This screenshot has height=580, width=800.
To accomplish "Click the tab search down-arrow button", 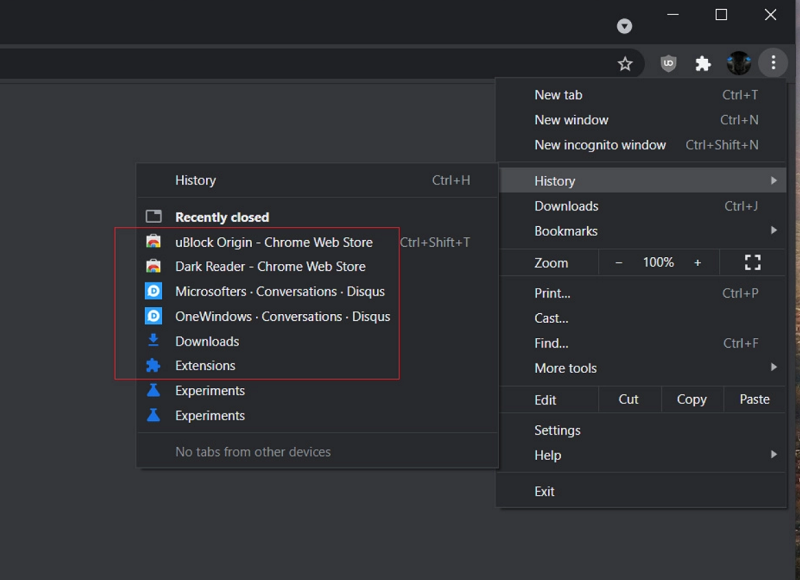I will click(624, 26).
